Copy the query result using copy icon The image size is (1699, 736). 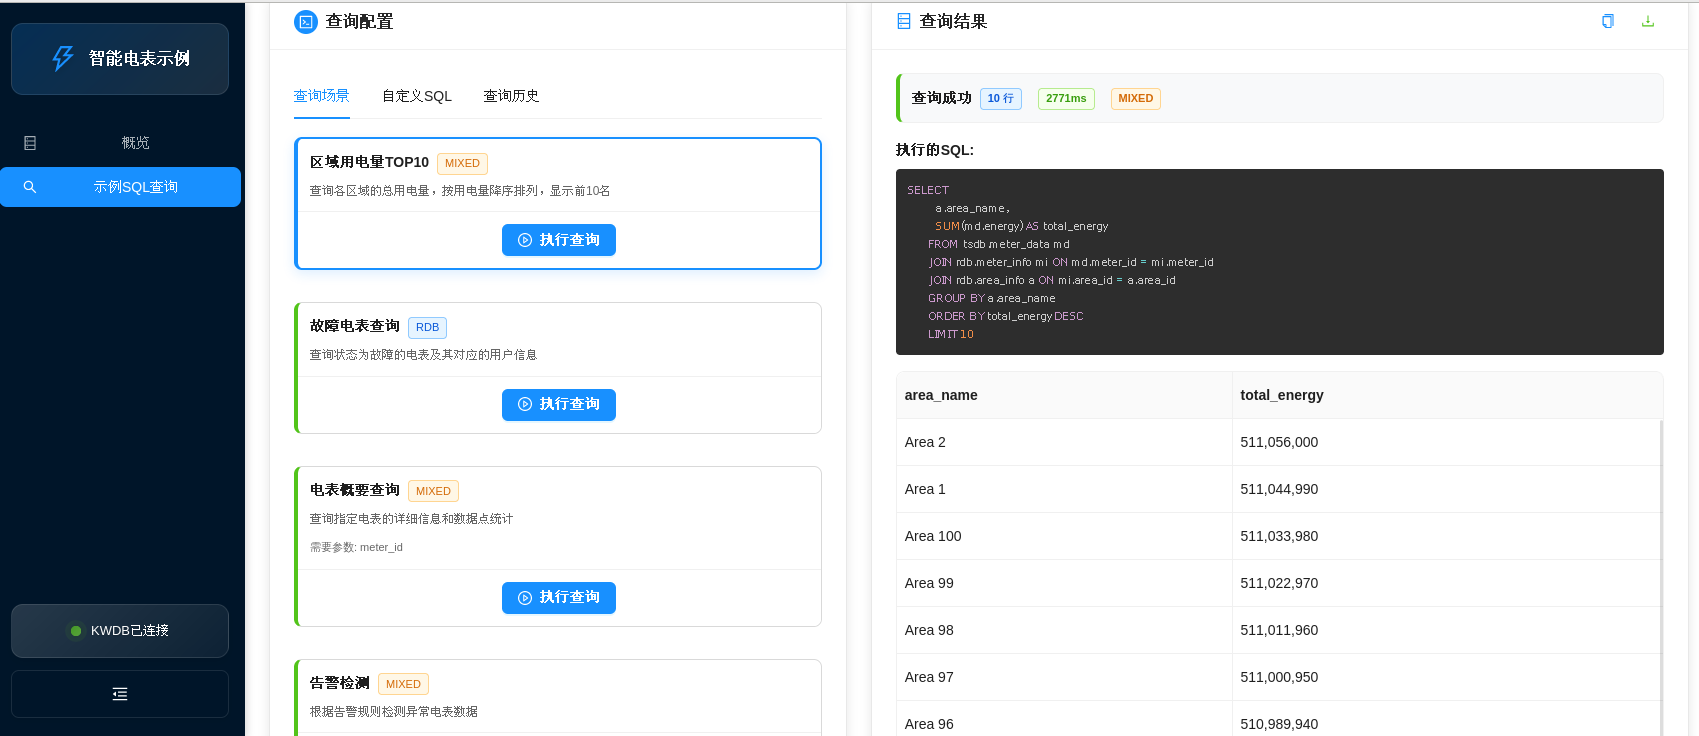pos(1608,21)
